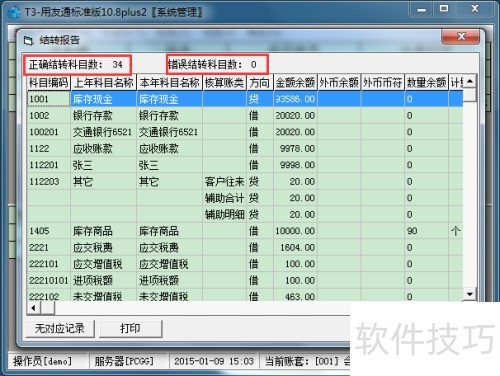Click 库存现金 in the 上年科目名称 column
Screen dimensions: 500x376
tap(104, 99)
